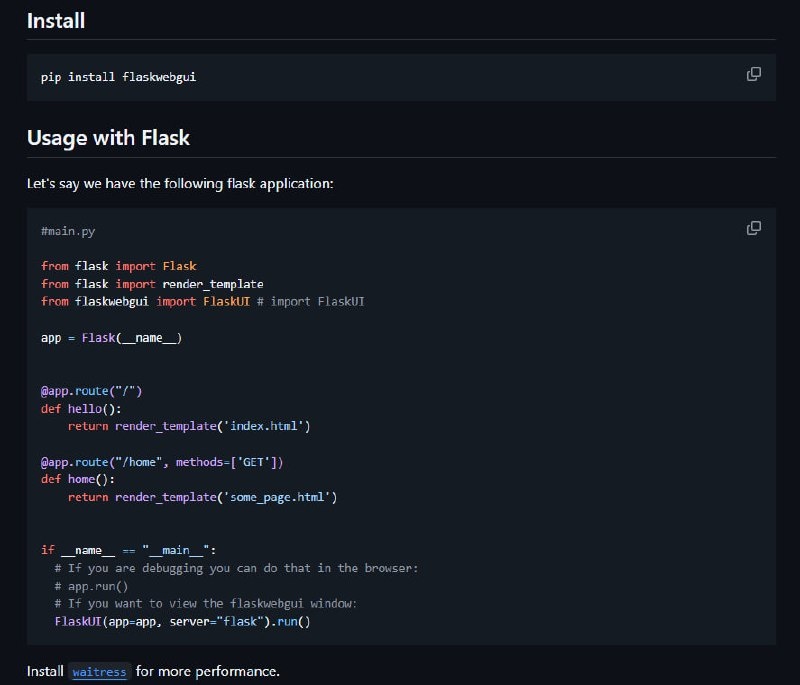800x685 pixels.
Task: Click the render_template('some_page.html') return line
Action: (203, 497)
